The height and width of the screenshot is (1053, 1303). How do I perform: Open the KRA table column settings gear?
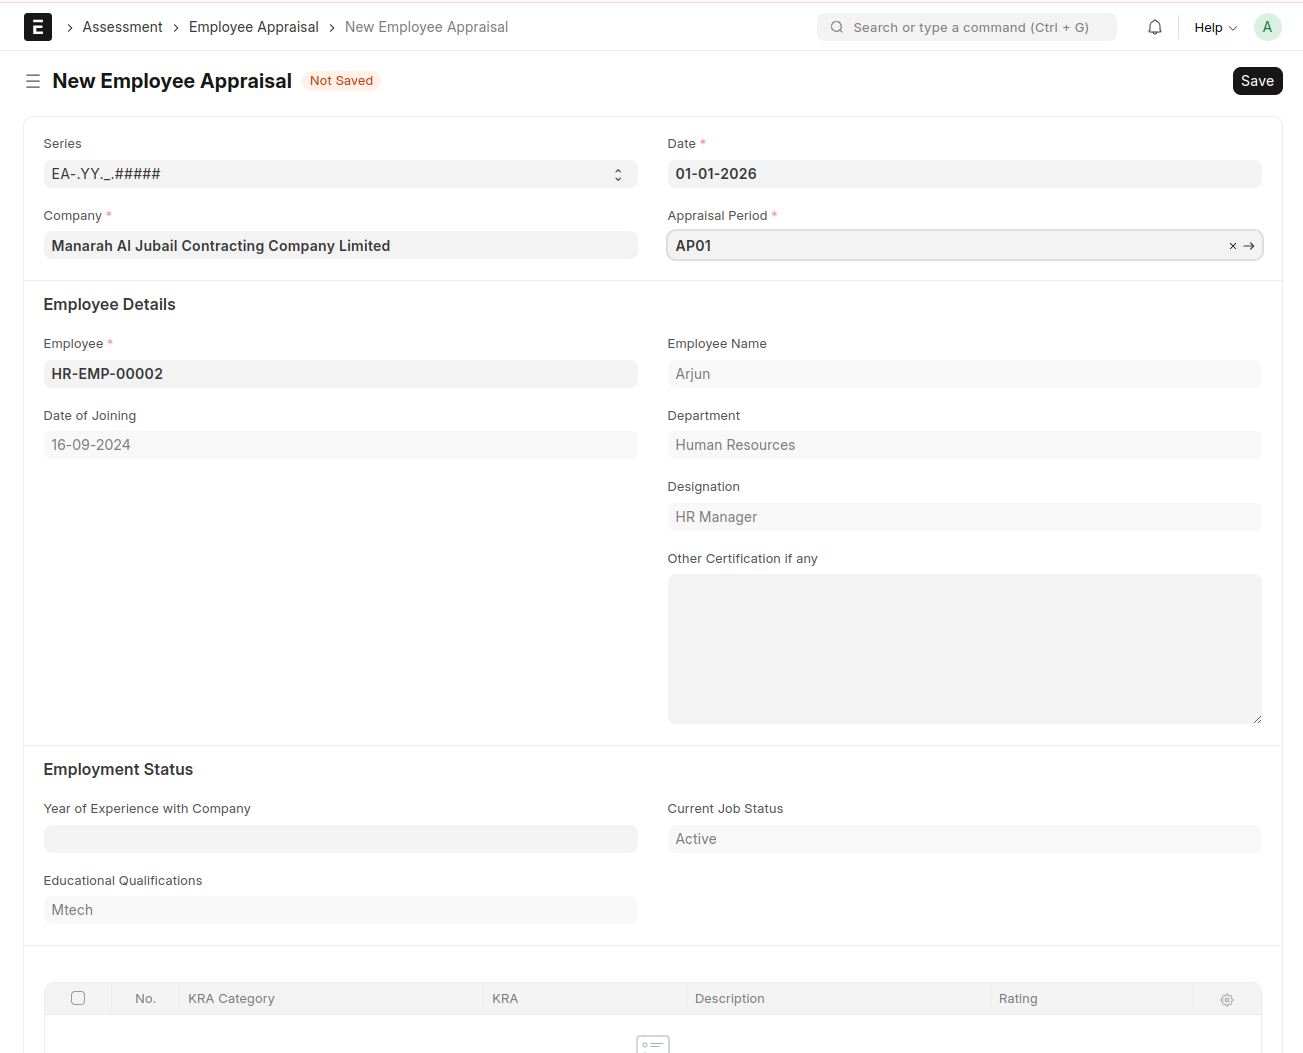tap(1226, 999)
